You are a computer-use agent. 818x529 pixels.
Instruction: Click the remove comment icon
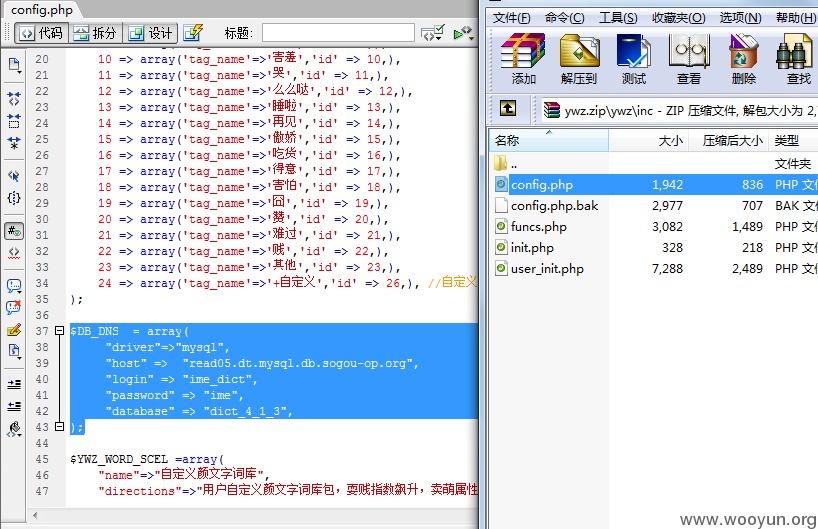(x=14, y=307)
